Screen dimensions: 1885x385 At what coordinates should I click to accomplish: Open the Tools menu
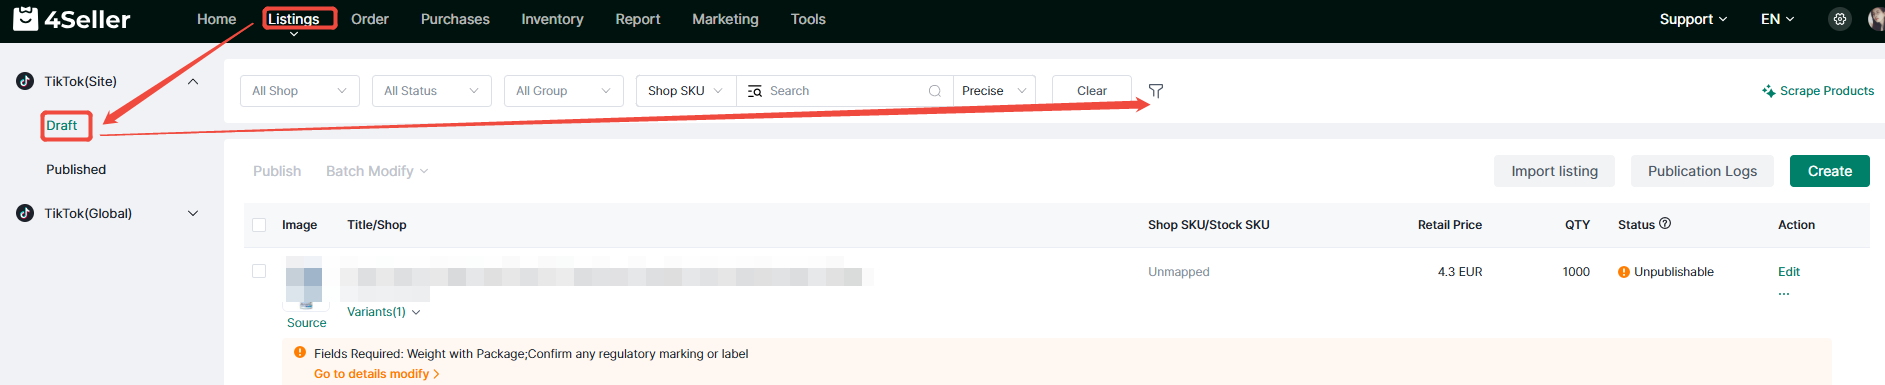coord(808,19)
